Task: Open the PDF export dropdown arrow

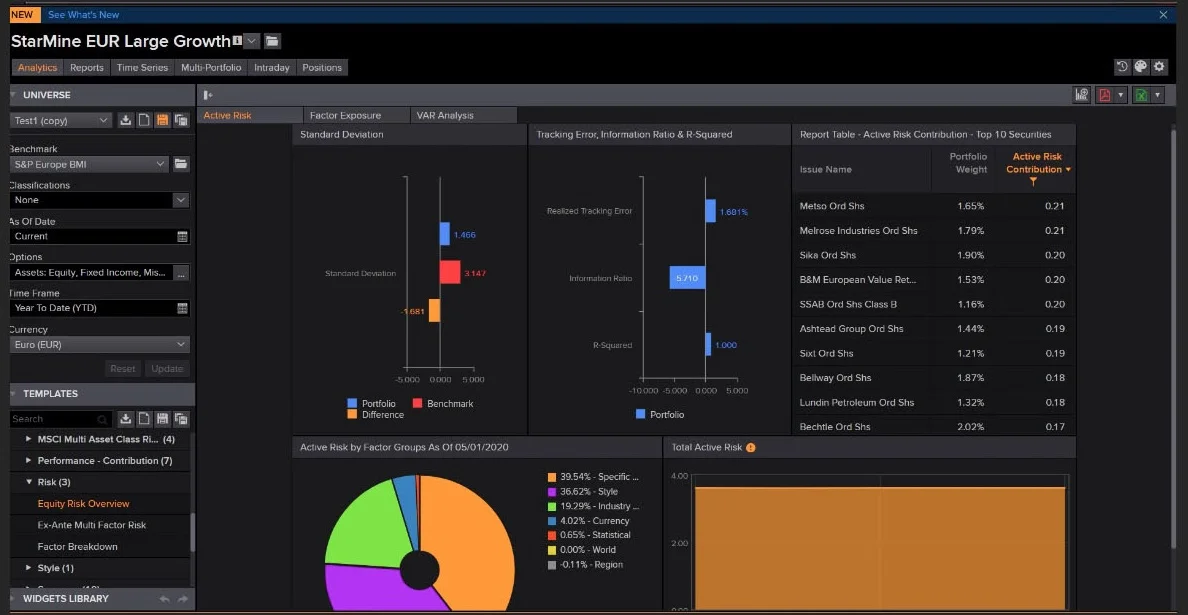Action: [1121, 95]
